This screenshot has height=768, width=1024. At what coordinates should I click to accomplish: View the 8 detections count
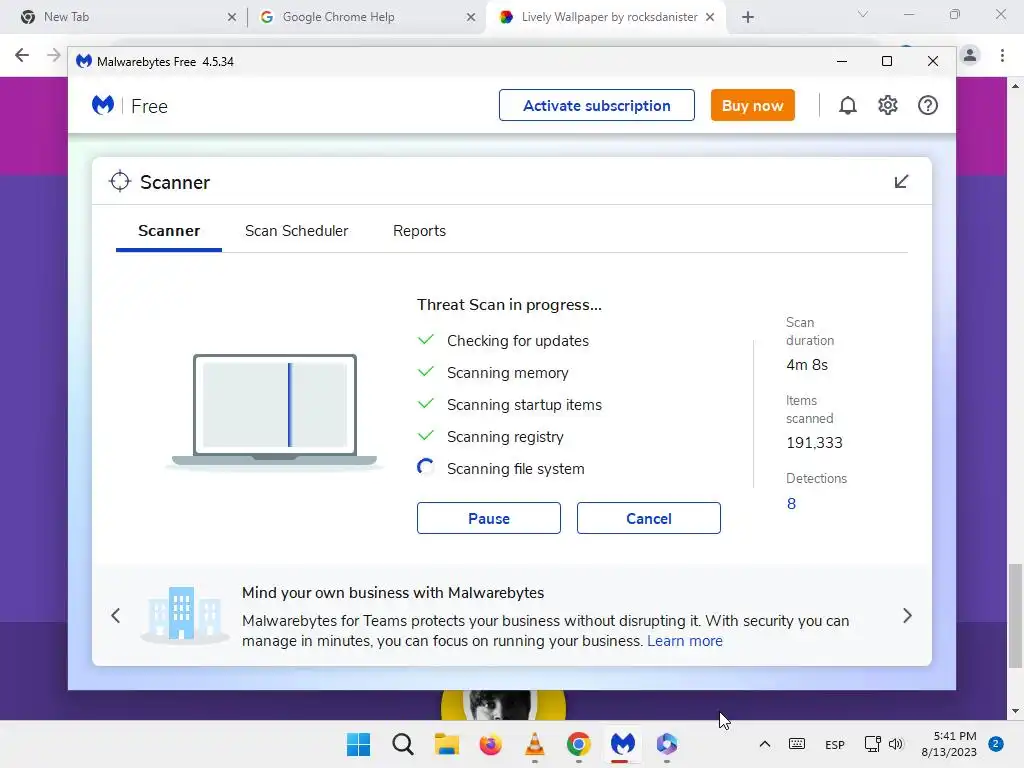click(x=791, y=504)
